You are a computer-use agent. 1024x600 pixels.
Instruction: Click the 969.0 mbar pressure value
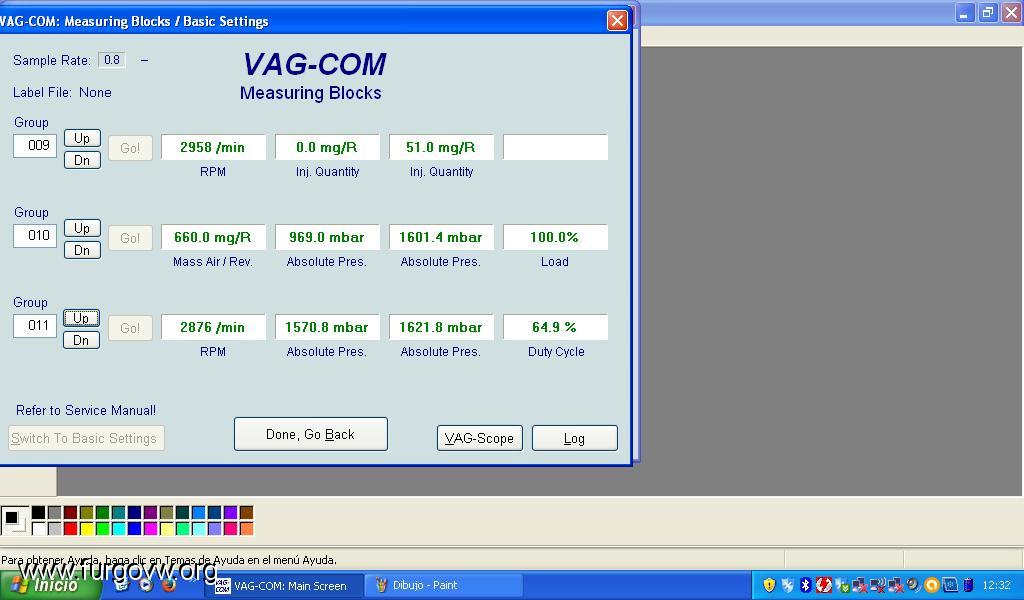pos(327,237)
